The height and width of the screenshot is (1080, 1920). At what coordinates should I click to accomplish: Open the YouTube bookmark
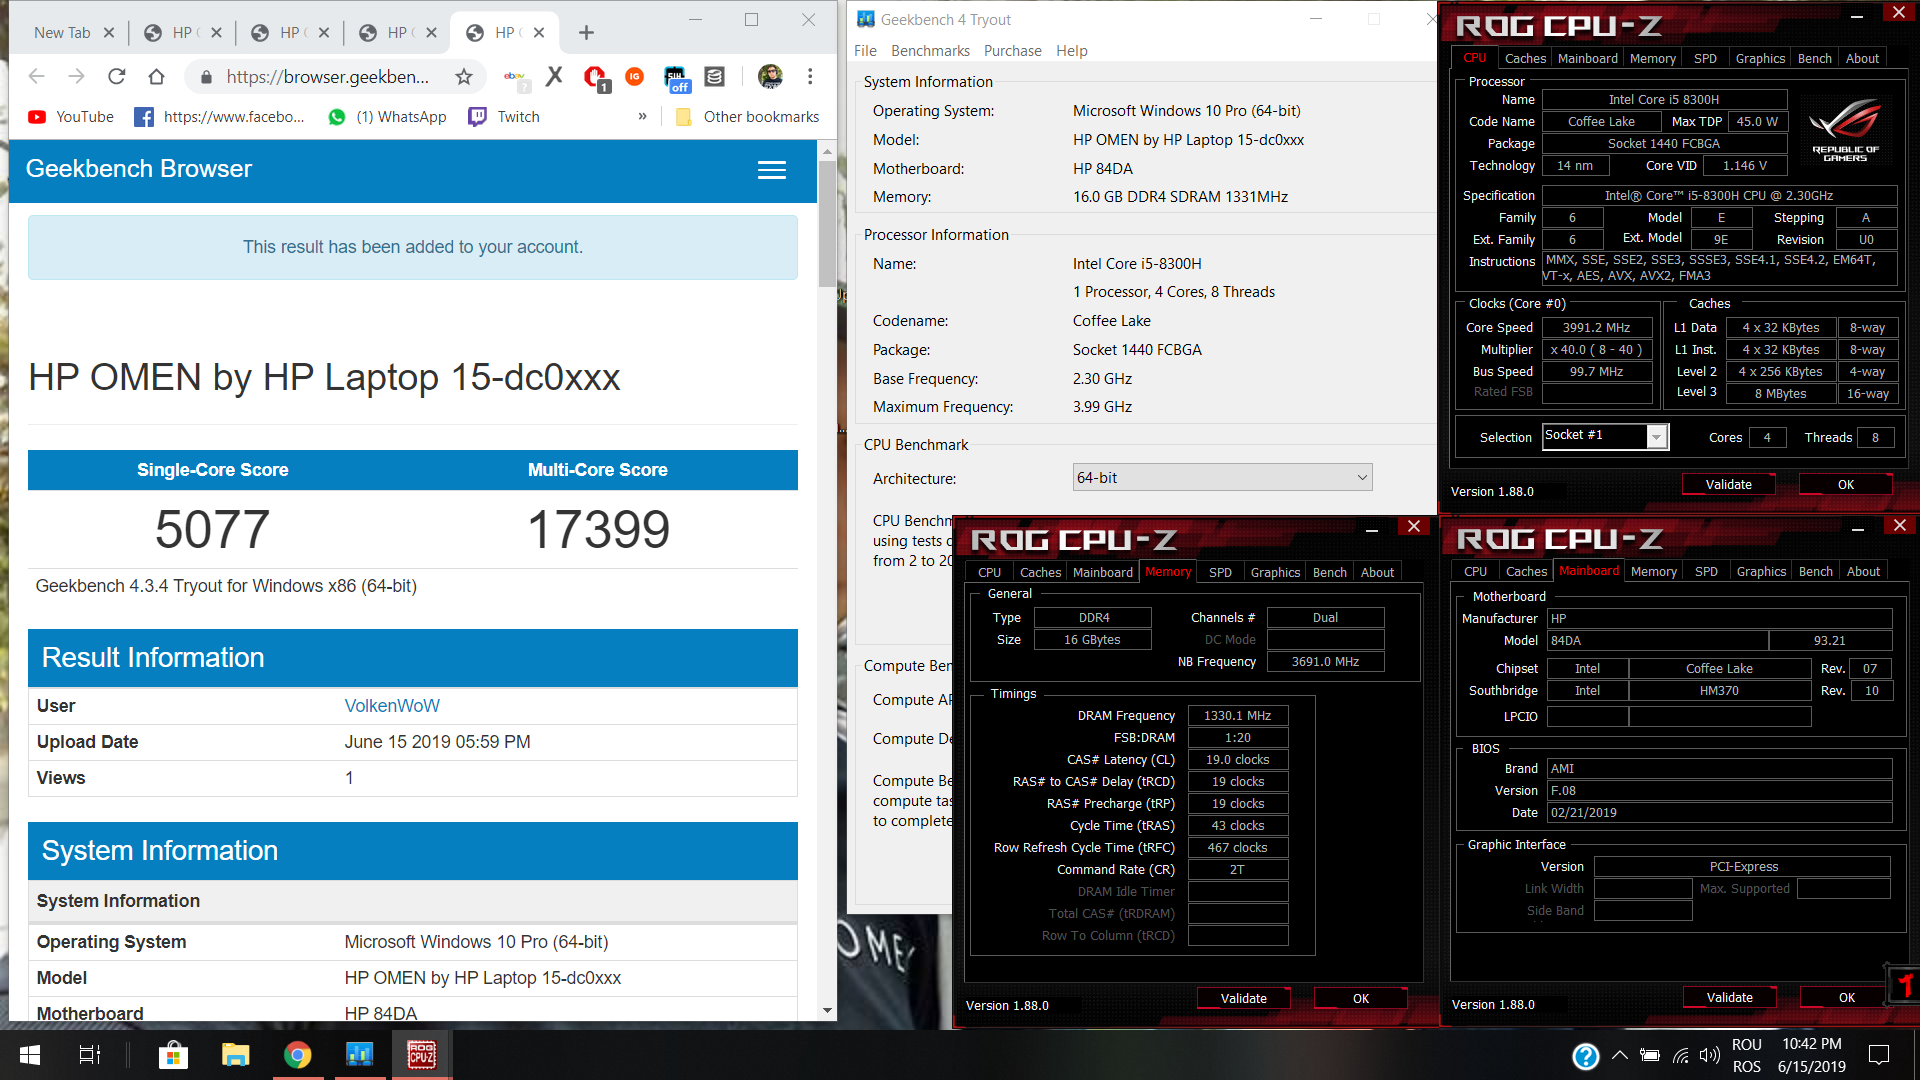(71, 117)
